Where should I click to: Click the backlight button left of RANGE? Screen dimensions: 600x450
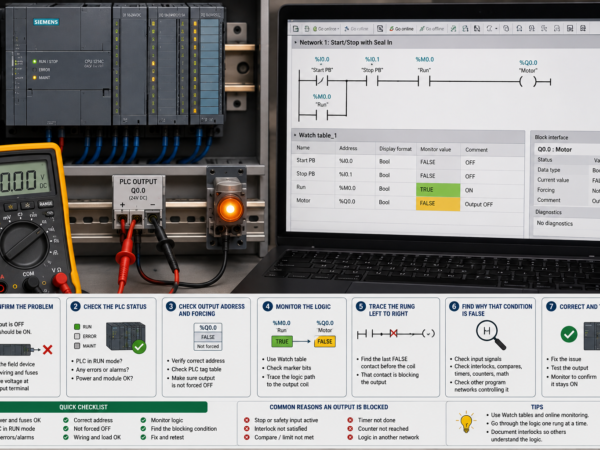tap(27, 205)
